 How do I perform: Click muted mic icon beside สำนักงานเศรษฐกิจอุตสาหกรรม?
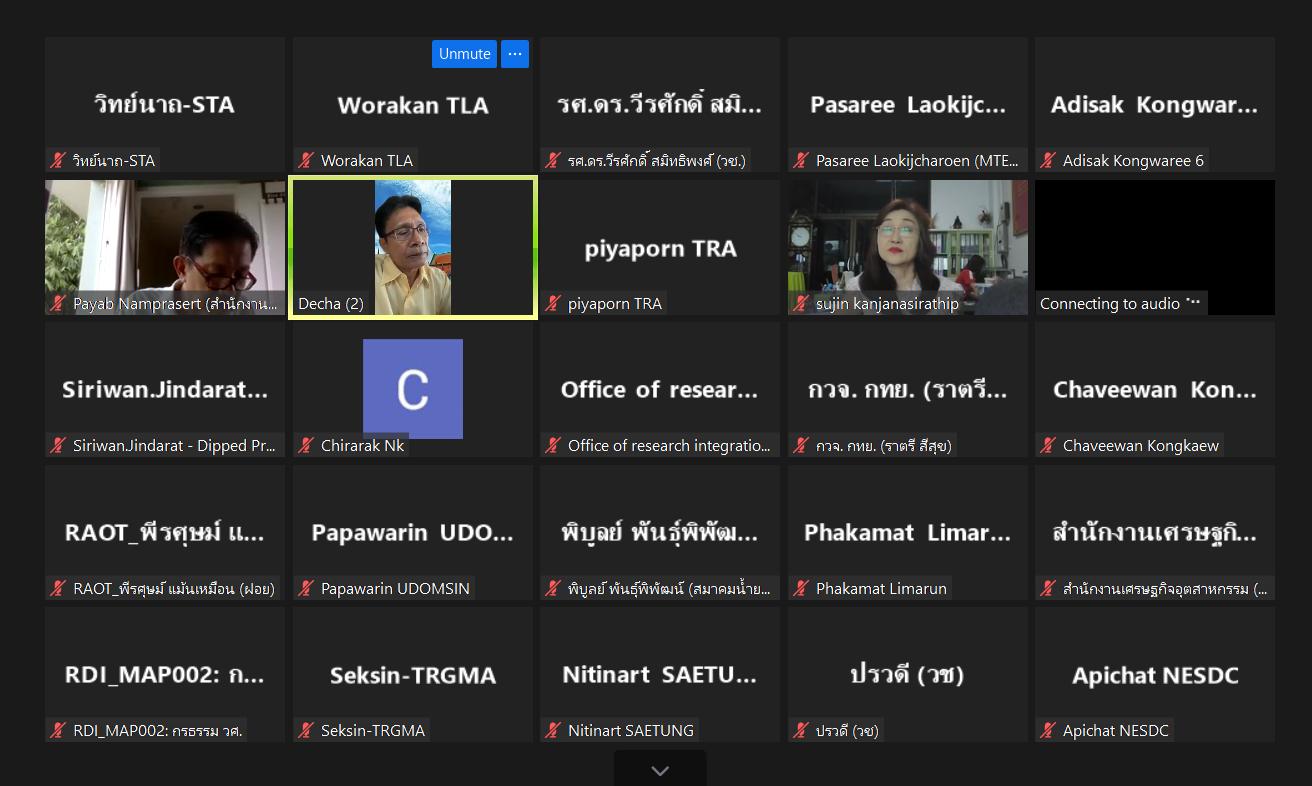[x=1049, y=589]
